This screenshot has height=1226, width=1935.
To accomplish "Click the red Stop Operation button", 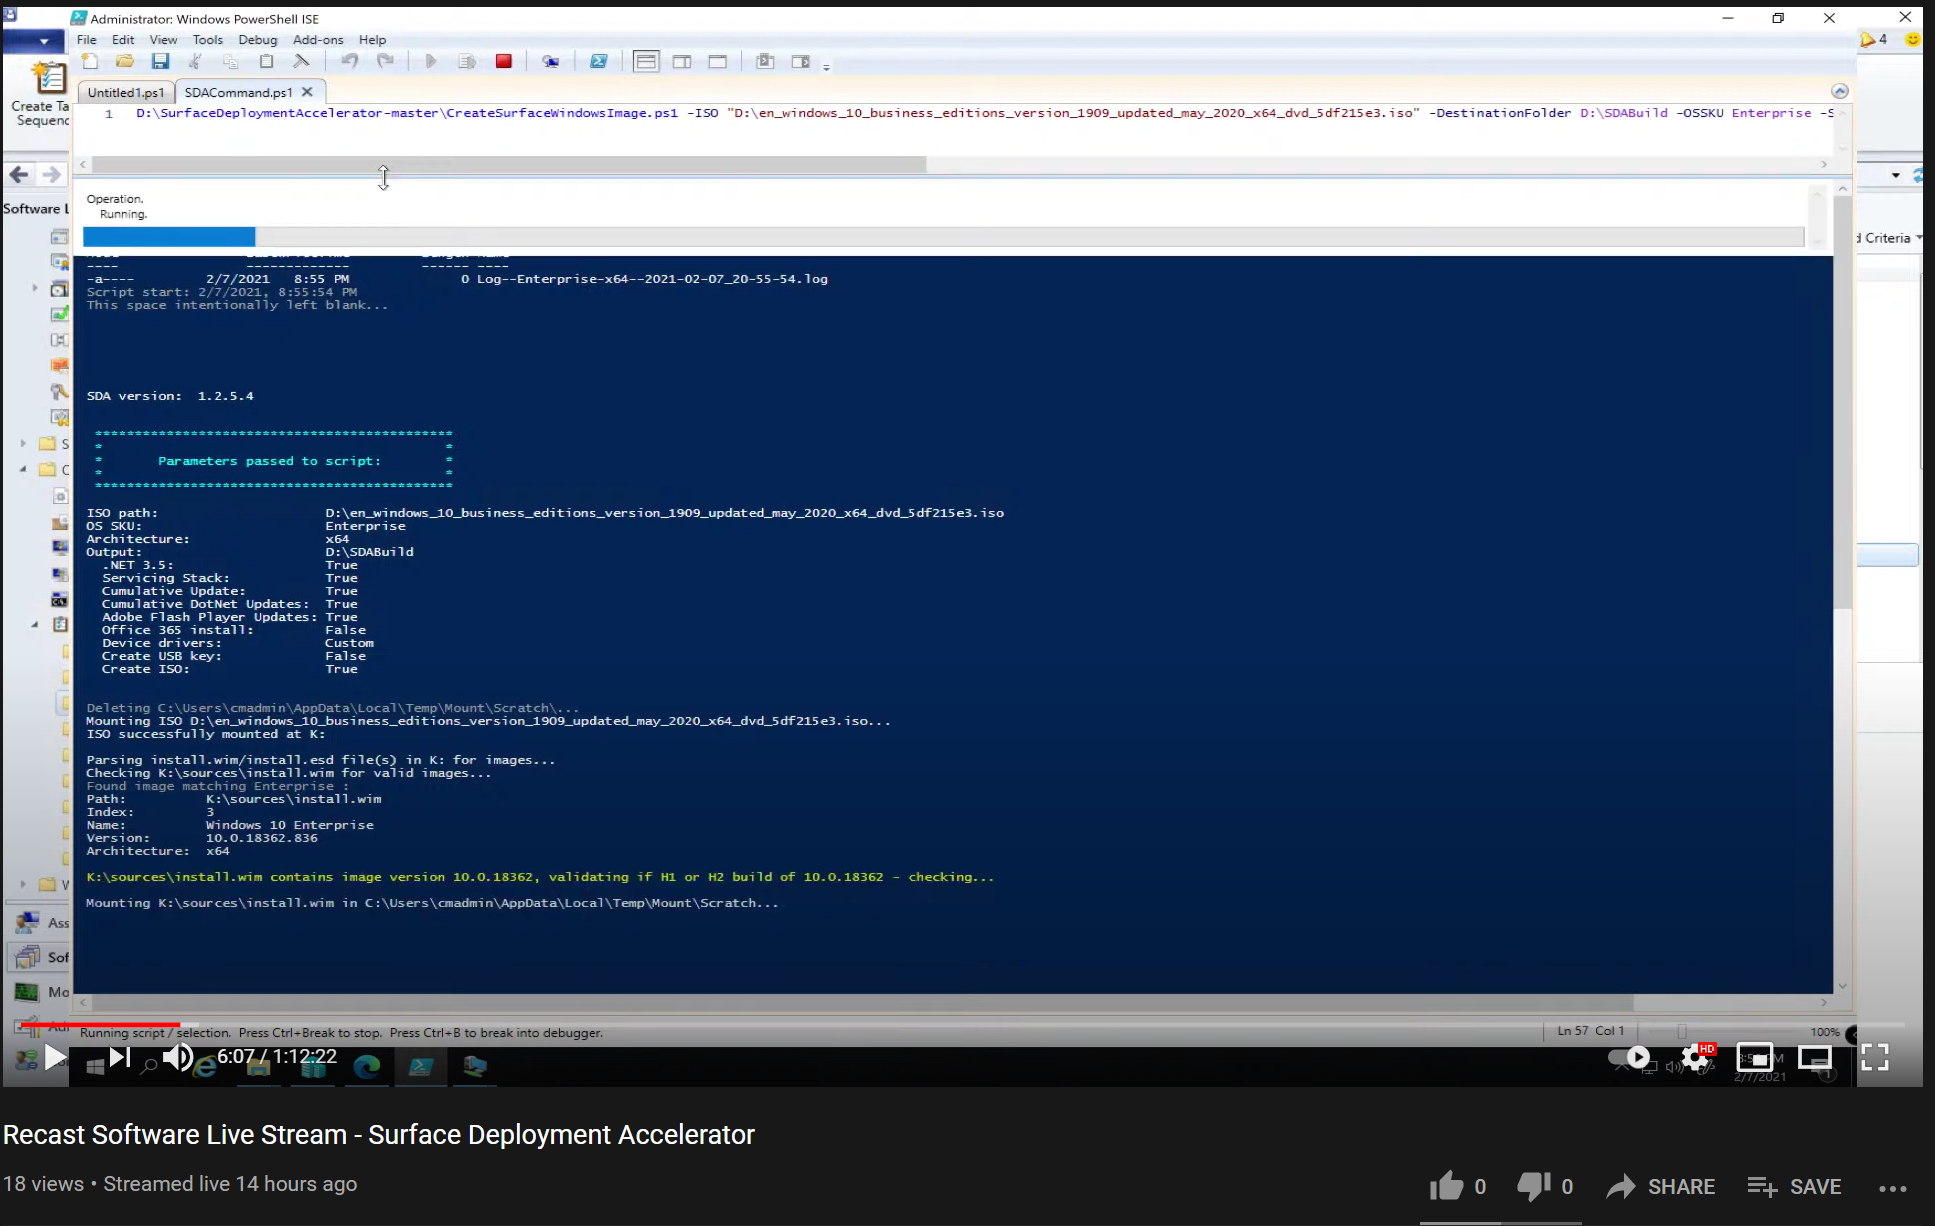I will point(504,62).
